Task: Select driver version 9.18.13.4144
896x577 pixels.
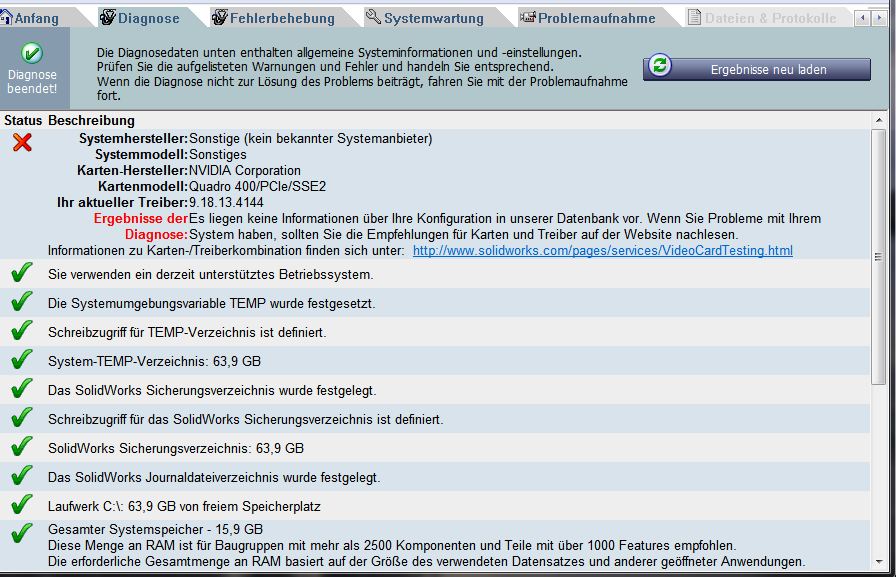Action: (226, 202)
